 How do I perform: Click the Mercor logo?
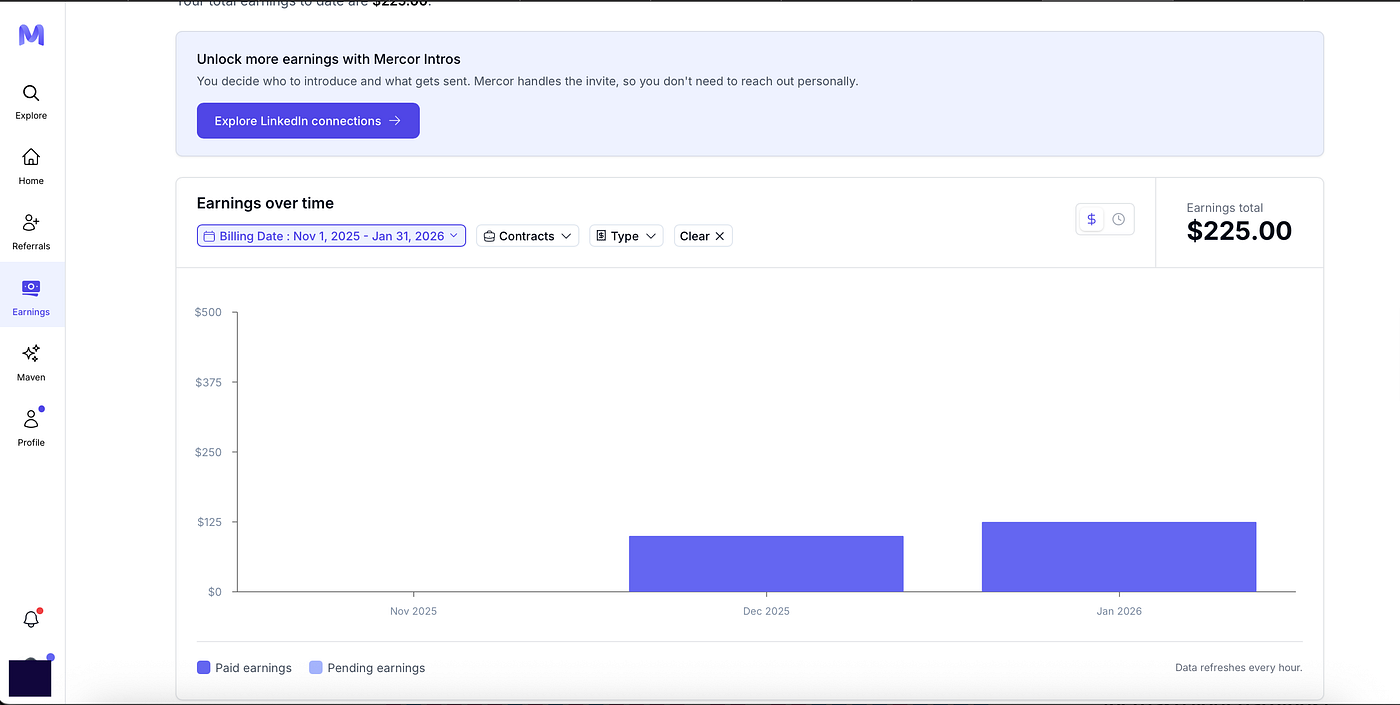click(31, 35)
